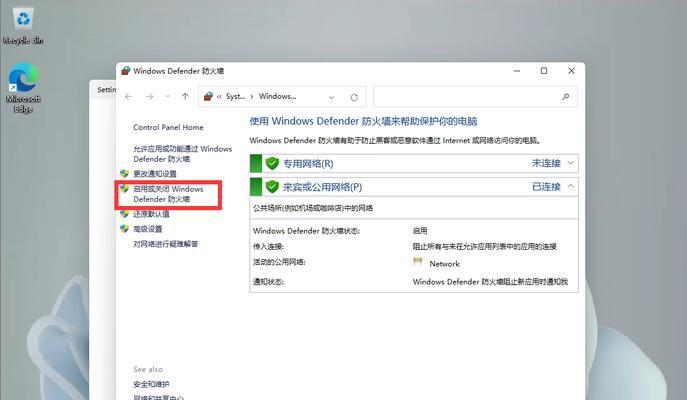Click shield icon beside 还原默认值
The image size is (687, 400).
(x=124, y=214)
